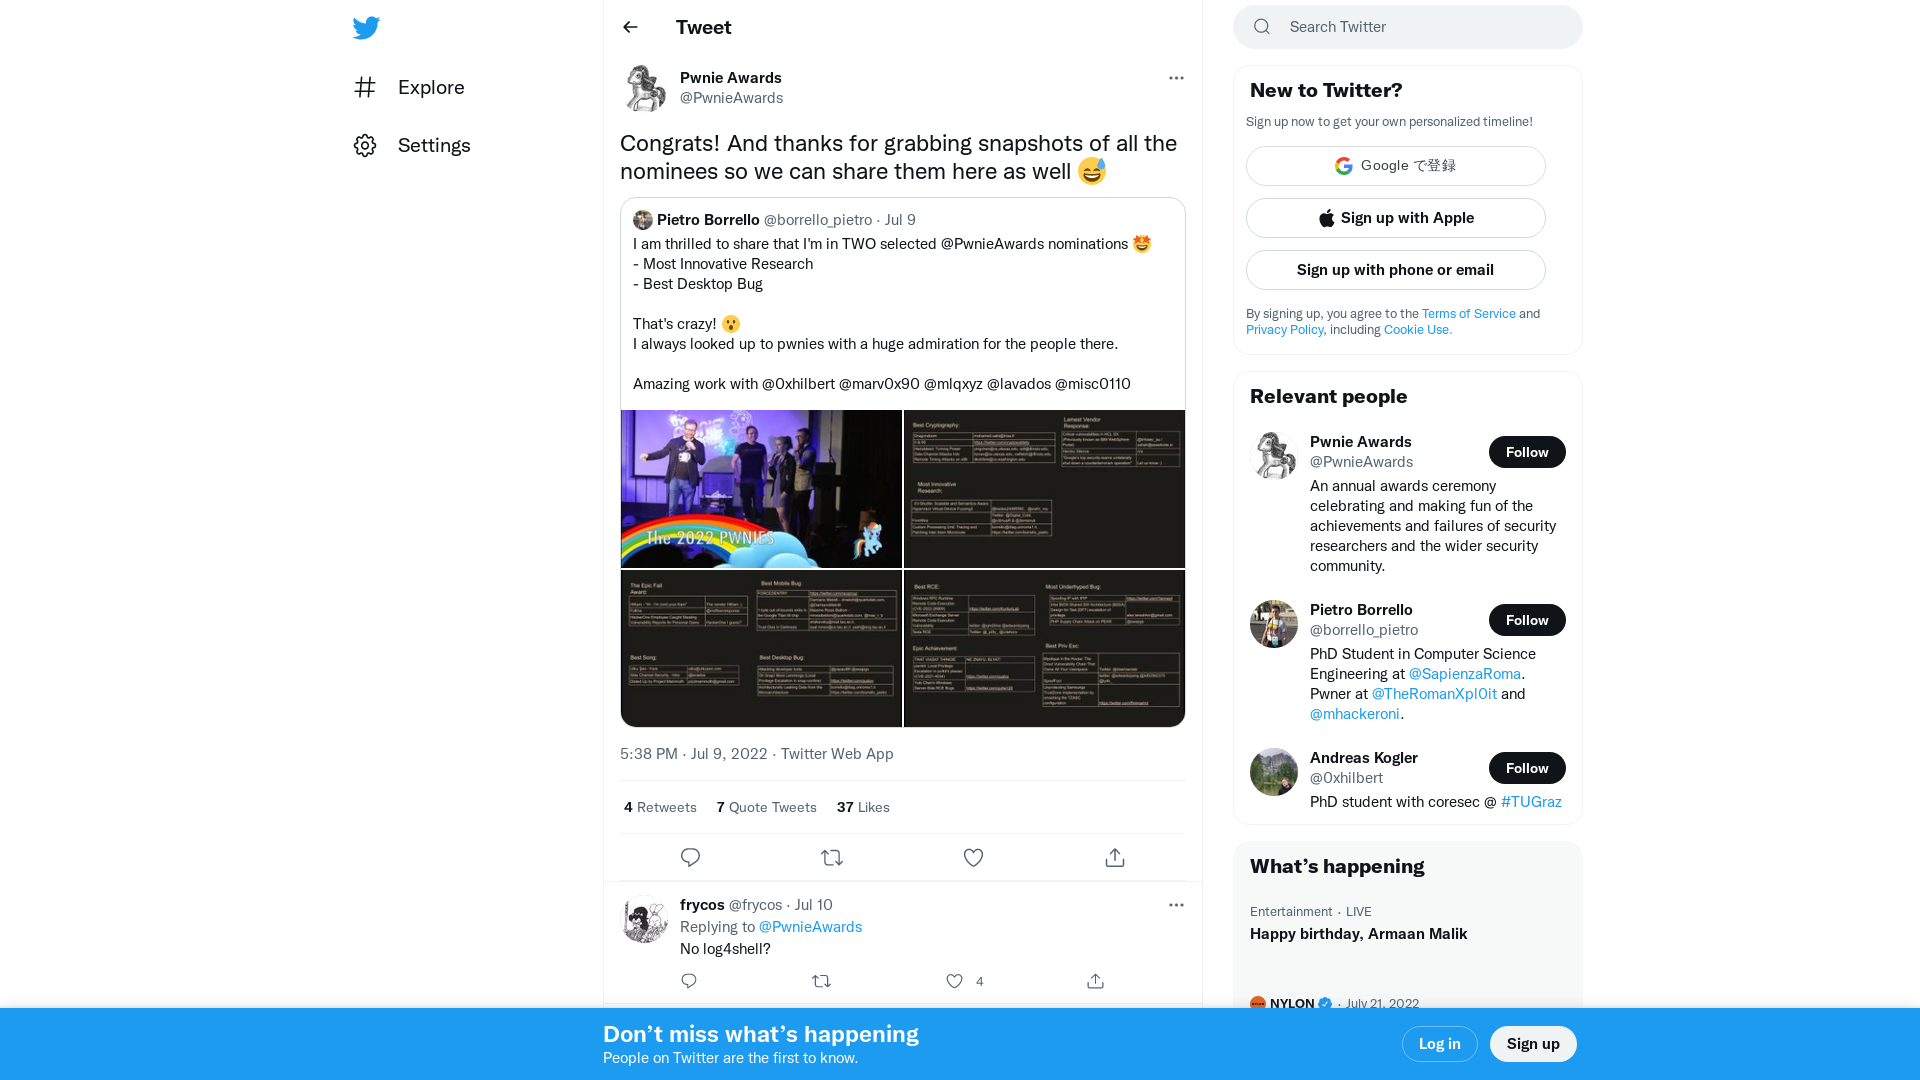The width and height of the screenshot is (1920, 1080).
Task: Open more options on frycos reply
Action: pos(1176,905)
